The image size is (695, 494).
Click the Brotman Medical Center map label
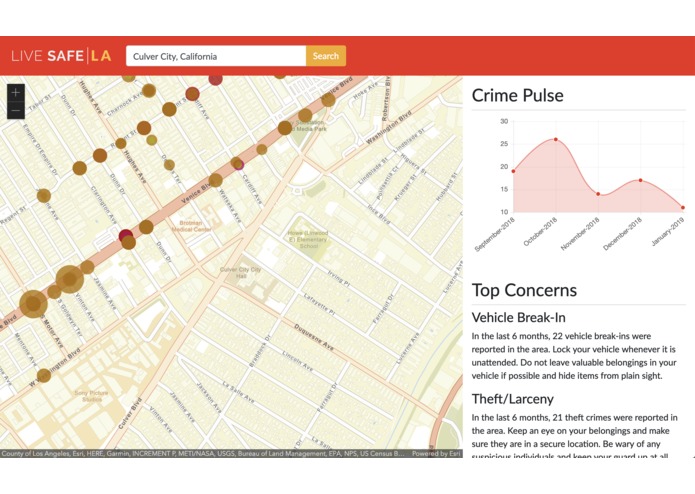(191, 226)
